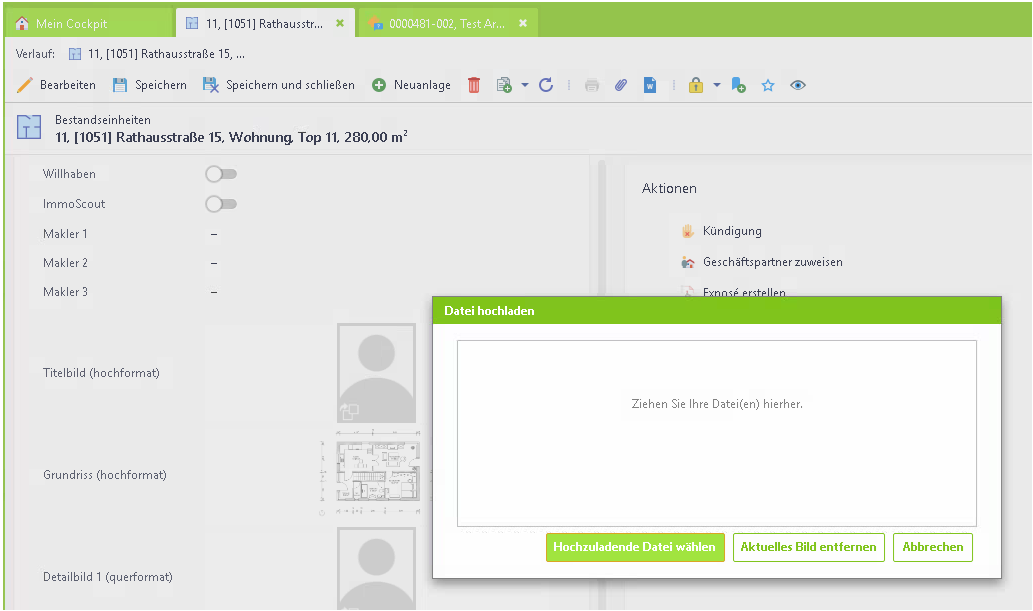The image size is (1033, 611).
Task: Click the Grundriss floor plan thumbnail
Action: [x=376, y=475]
